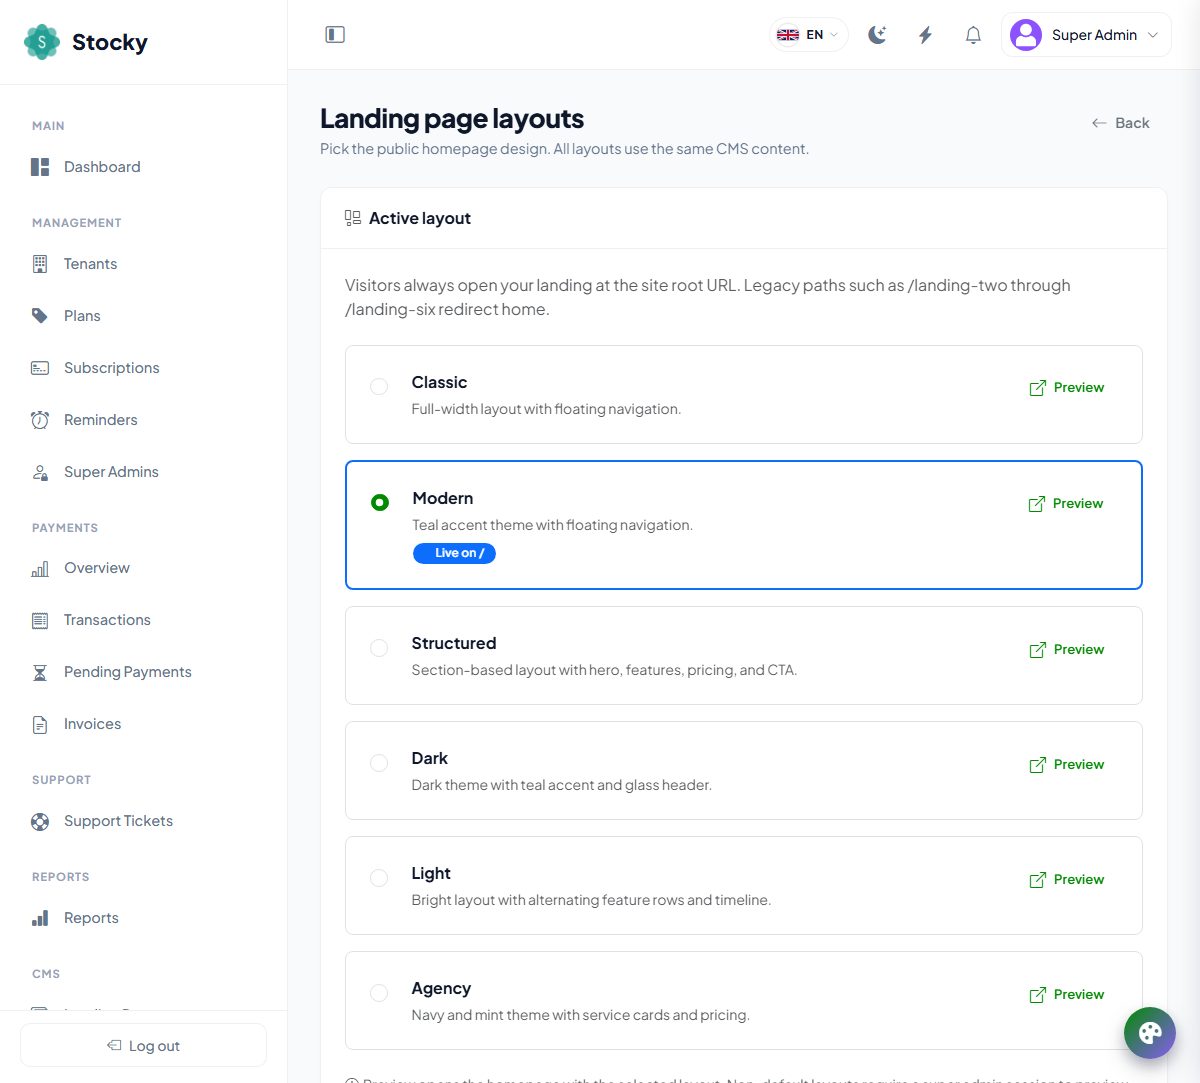1200x1083 pixels.
Task: Click the Plans tag icon
Action: point(40,316)
